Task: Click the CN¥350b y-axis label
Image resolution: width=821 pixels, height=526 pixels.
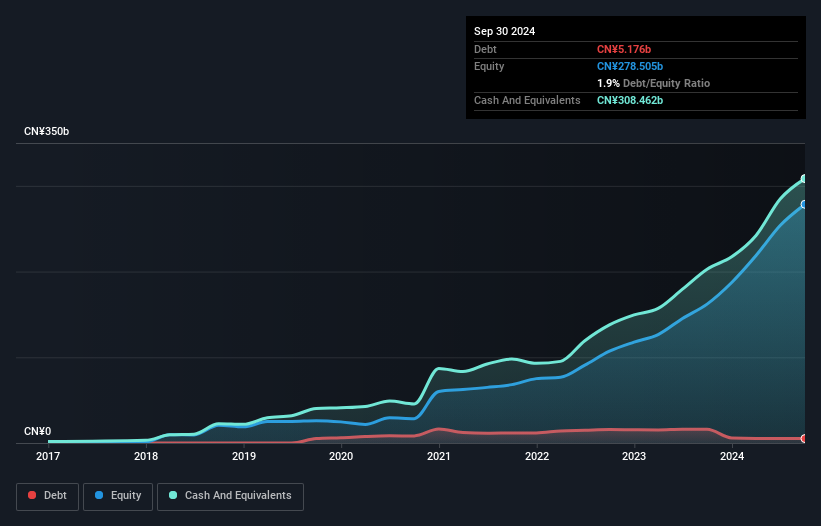Action: coord(47,131)
